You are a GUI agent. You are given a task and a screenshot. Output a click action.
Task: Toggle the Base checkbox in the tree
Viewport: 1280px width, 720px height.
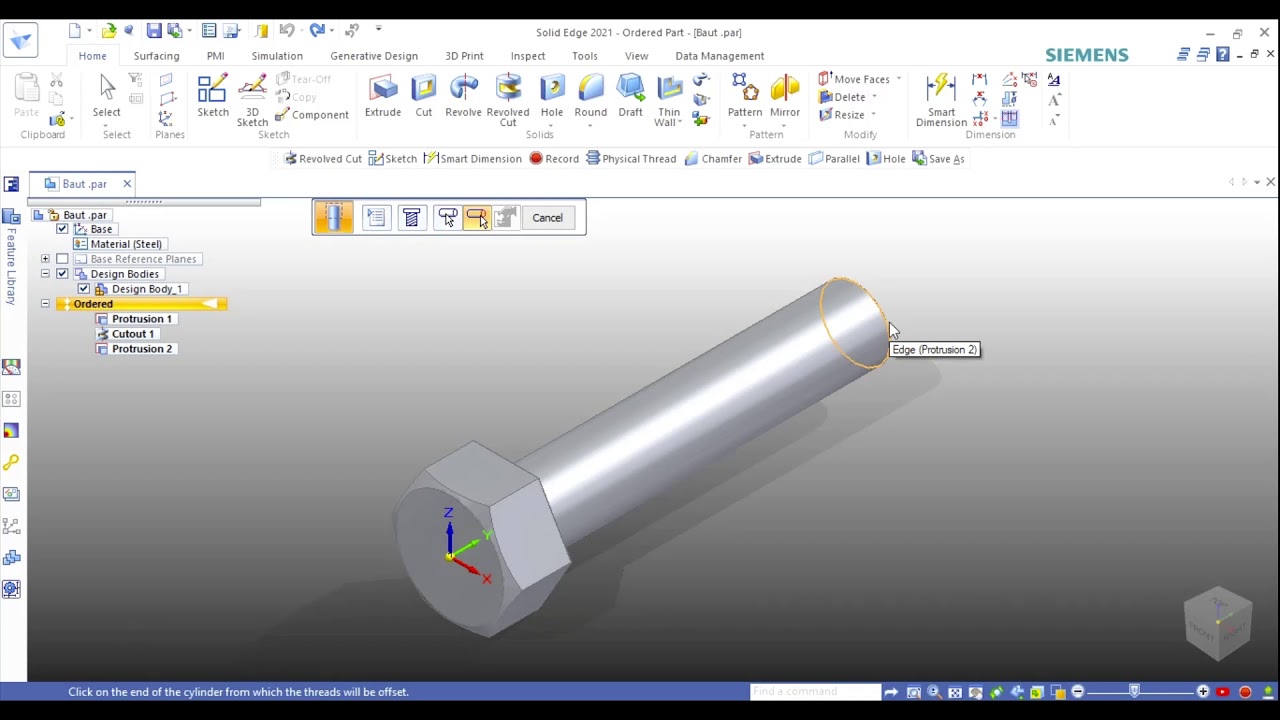tap(62, 229)
